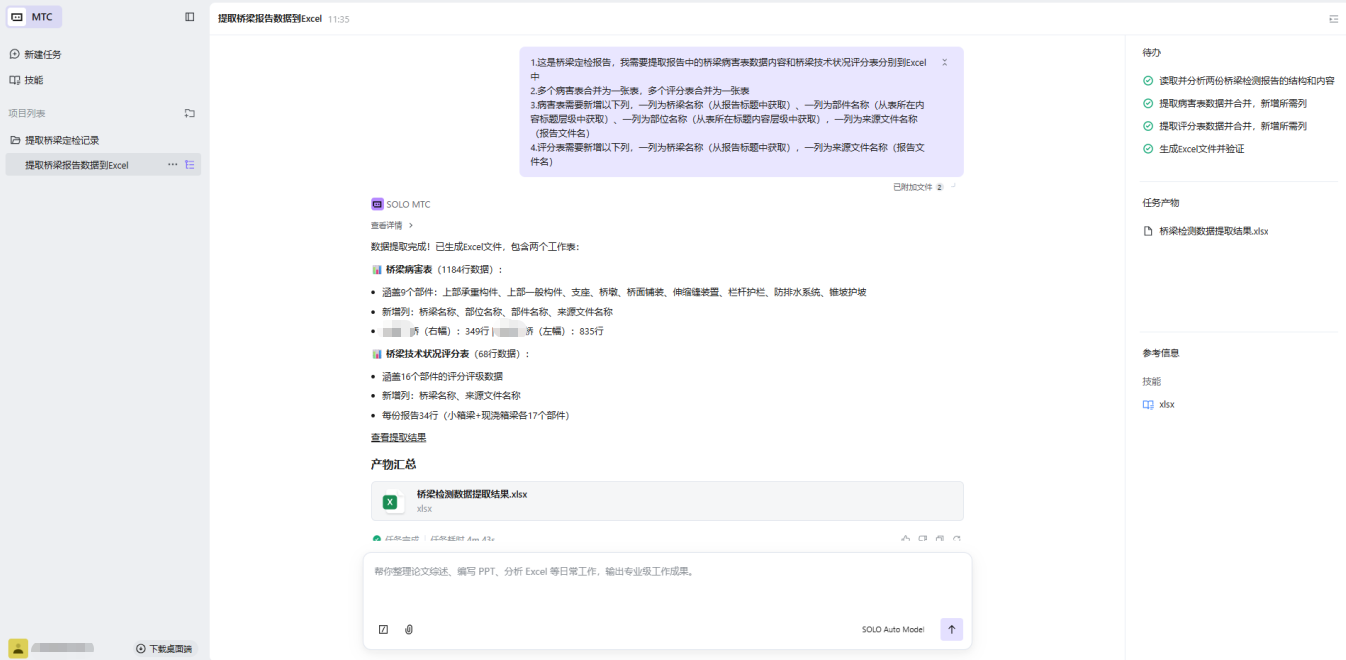This screenshot has width=1346, height=660.
Task: Click the user avatar at bottom left
Action: coord(18,648)
